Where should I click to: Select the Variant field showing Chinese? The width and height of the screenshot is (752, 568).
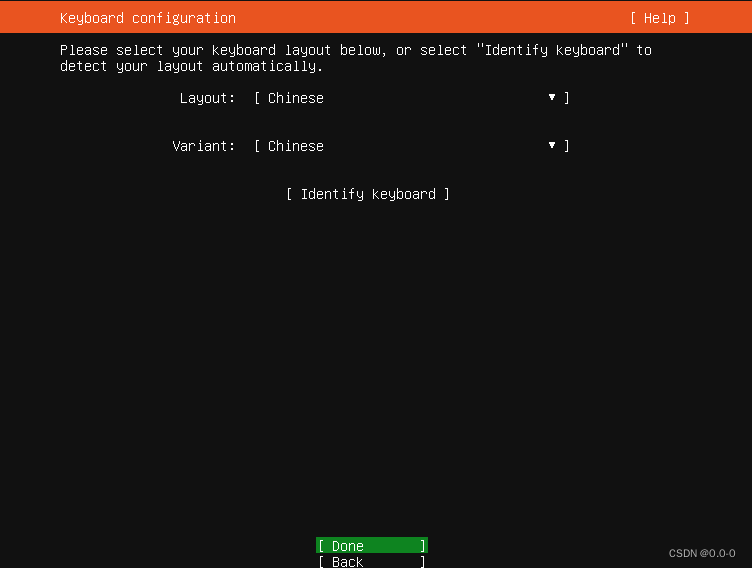click(x=411, y=146)
